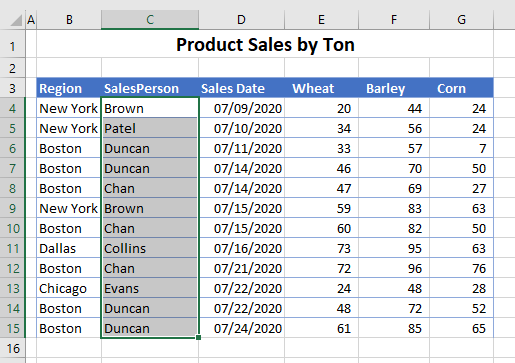Click the SalesPerson header cell
515x363 pixels.
pyautogui.click(x=150, y=88)
